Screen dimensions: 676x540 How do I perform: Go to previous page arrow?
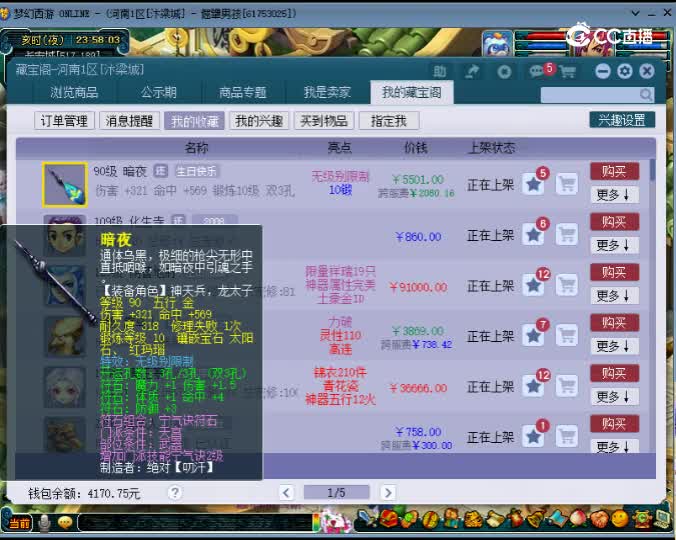(287, 492)
